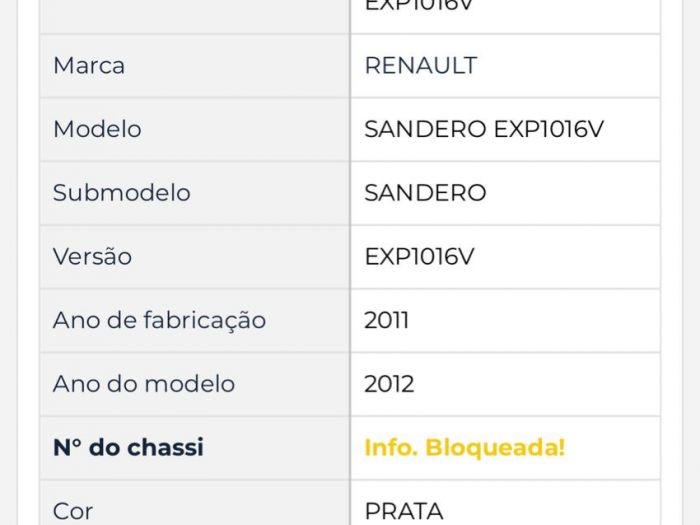Click the 2012 model year value
This screenshot has height=525, width=700.
389,384
